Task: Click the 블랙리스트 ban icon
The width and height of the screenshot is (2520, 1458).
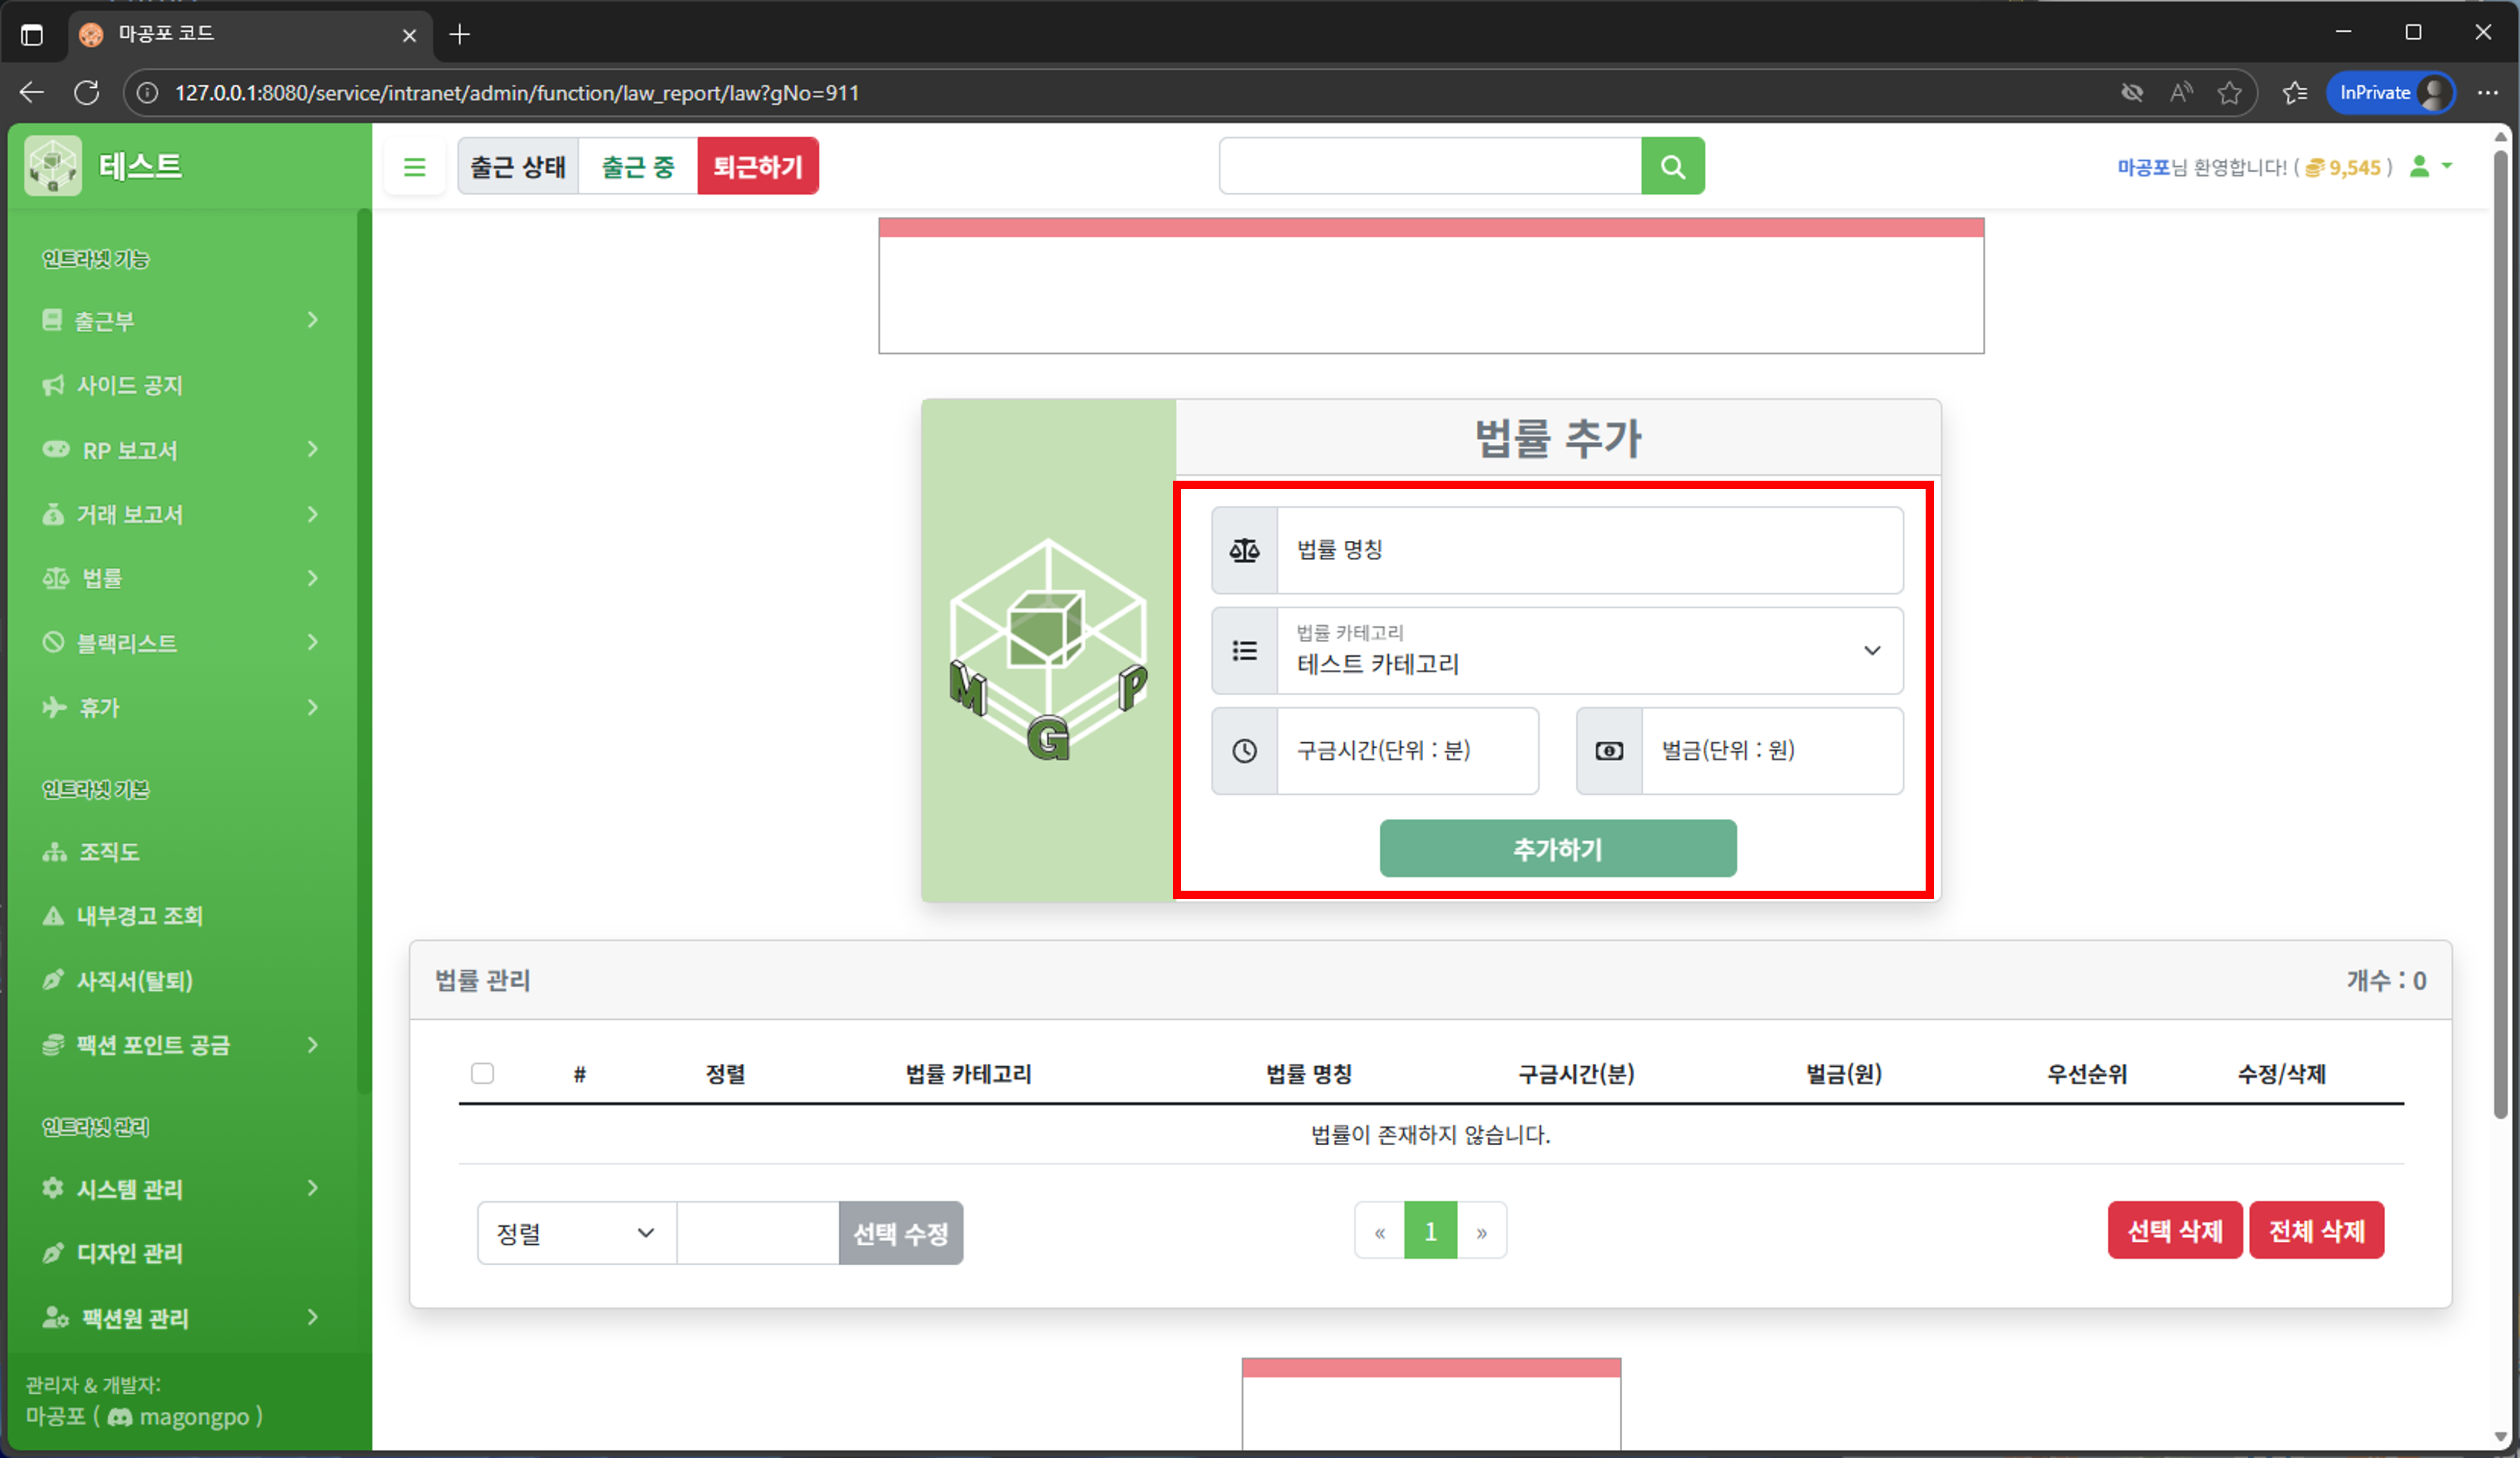Action: (53, 642)
